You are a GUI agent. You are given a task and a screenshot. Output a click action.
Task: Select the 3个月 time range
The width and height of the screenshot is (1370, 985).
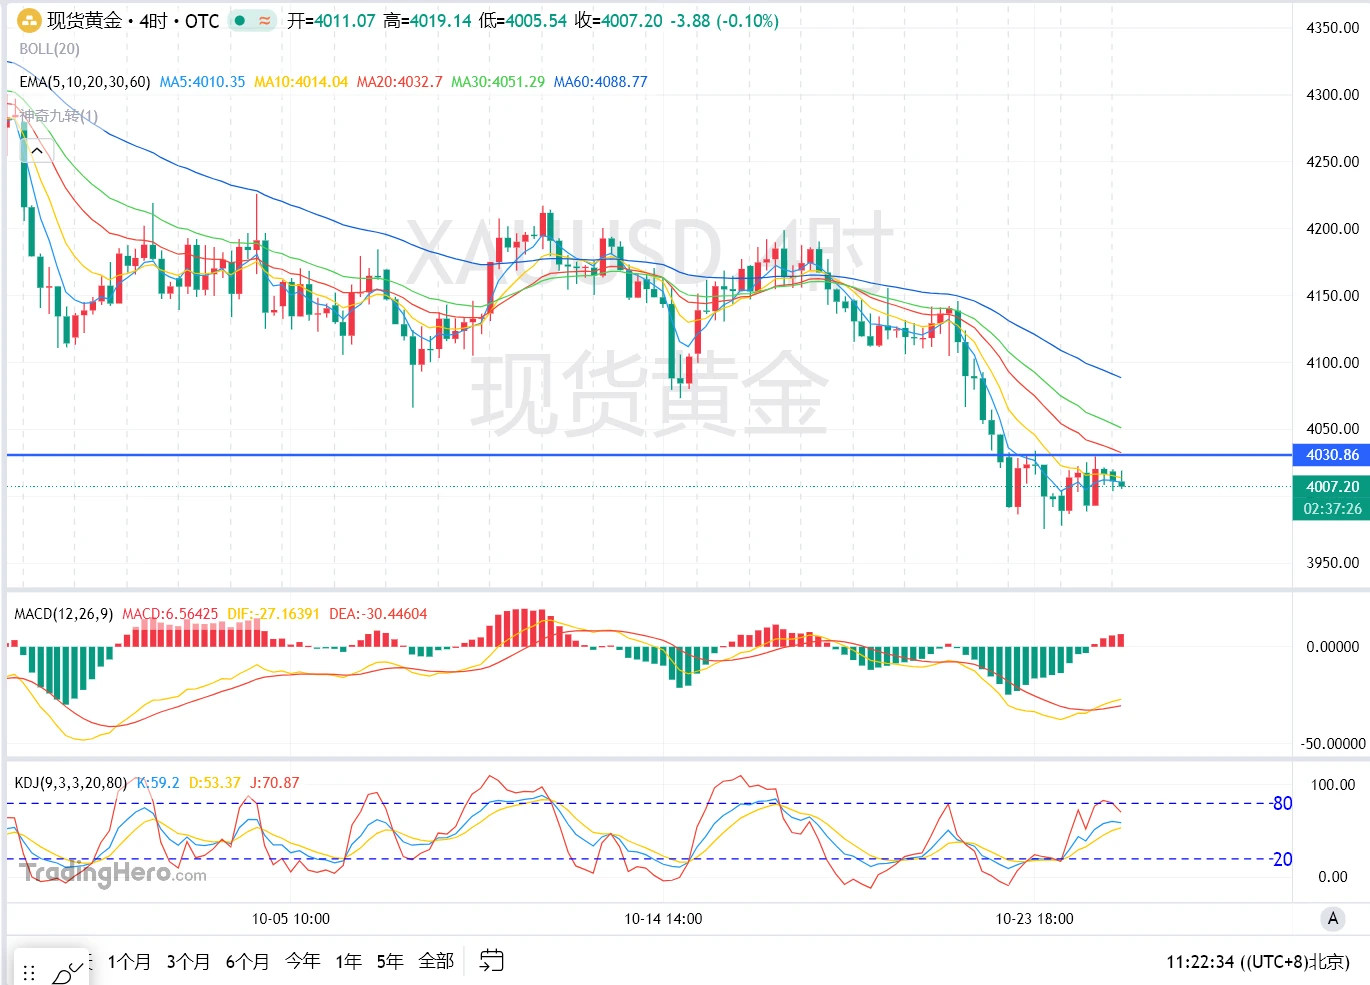(x=188, y=961)
